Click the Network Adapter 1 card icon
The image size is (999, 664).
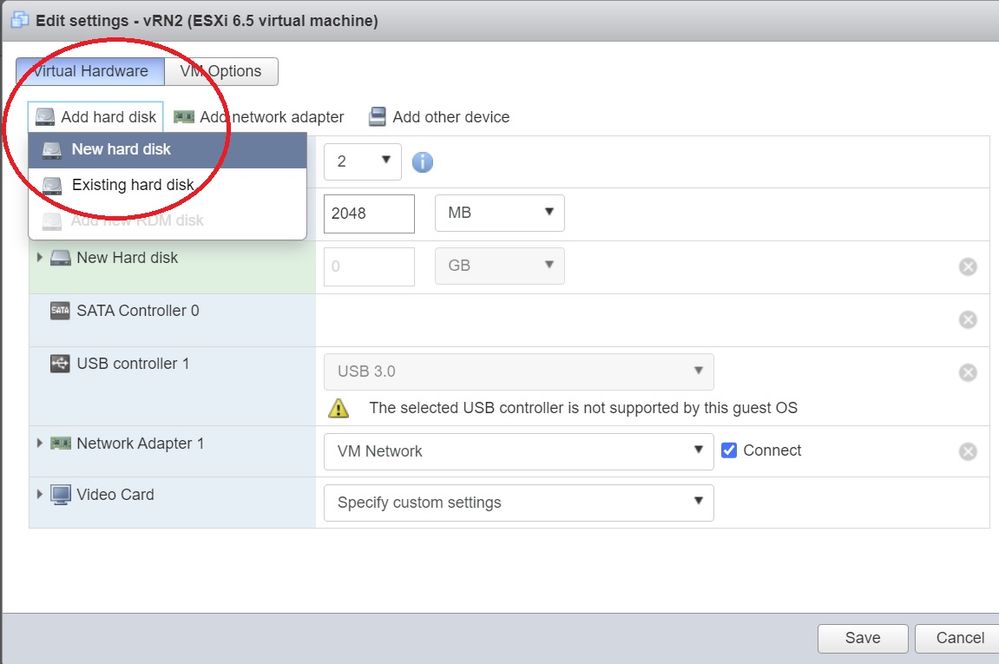pyautogui.click(x=61, y=443)
